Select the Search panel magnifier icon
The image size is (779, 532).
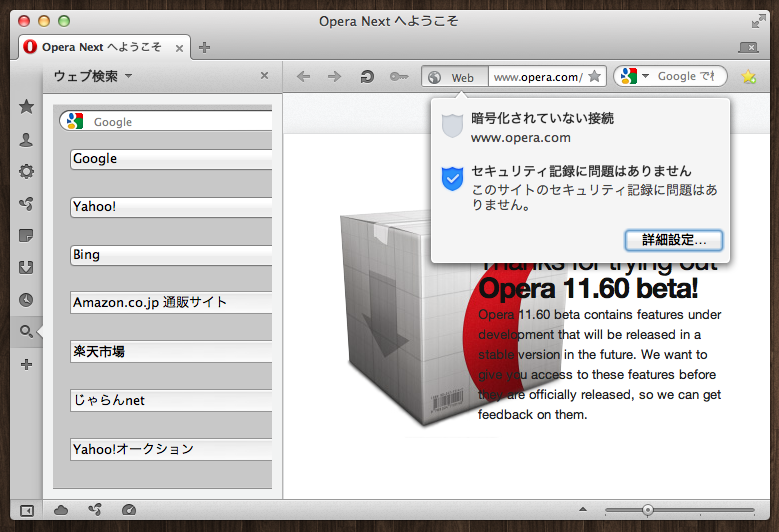(26, 331)
